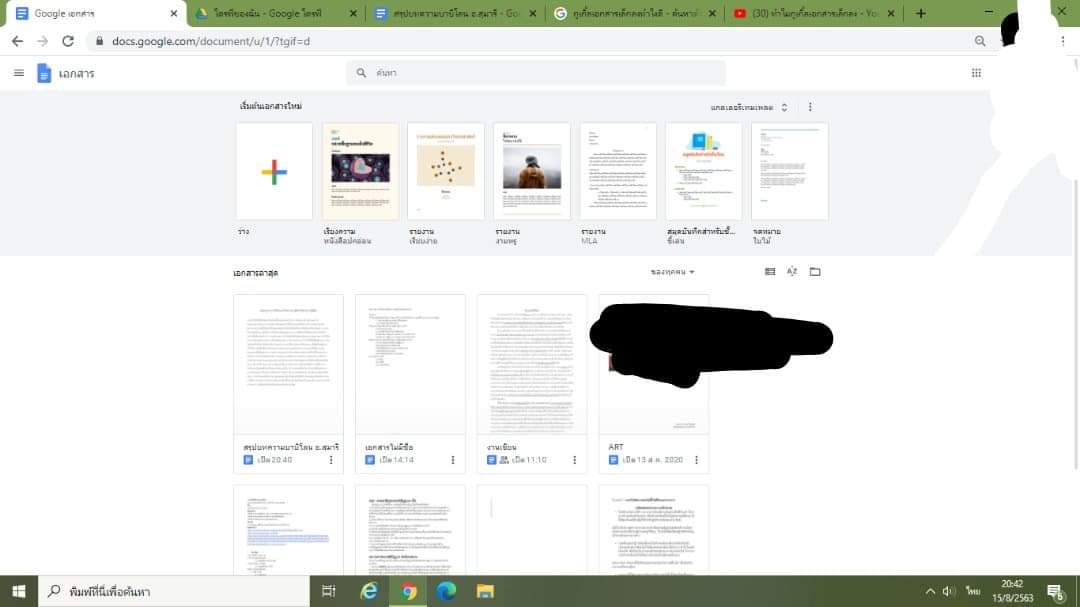Click the zoom magnifier icon in address bar

(x=979, y=41)
